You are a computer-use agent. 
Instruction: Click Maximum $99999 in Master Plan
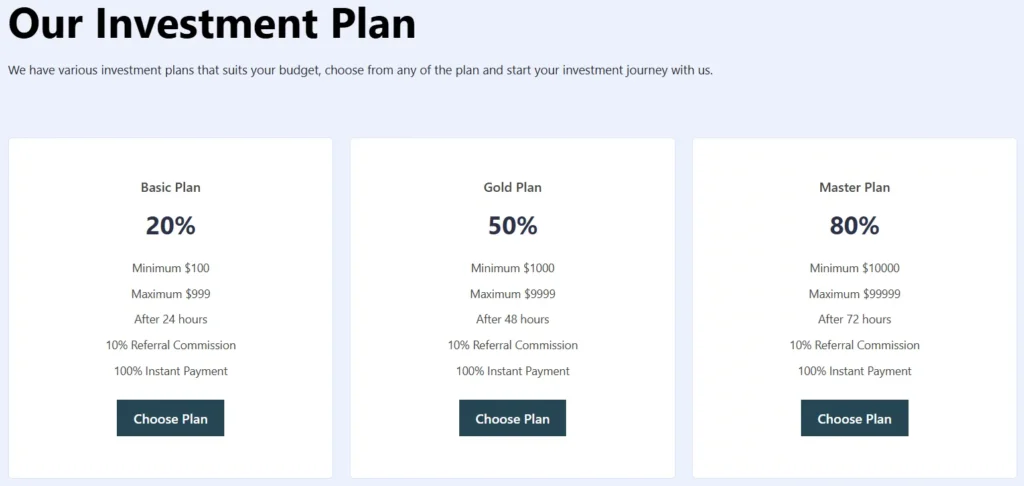(854, 294)
